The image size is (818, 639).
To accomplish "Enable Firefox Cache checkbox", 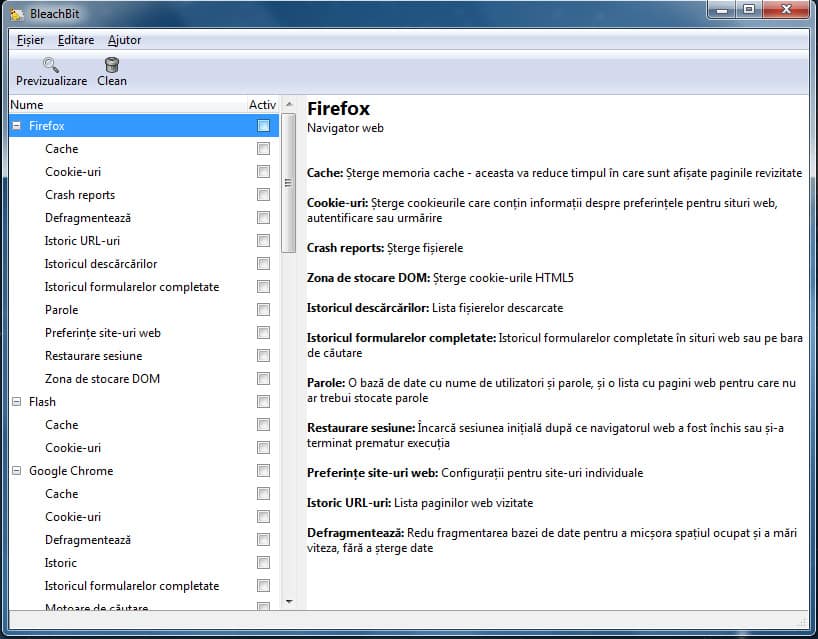I will tap(263, 149).
